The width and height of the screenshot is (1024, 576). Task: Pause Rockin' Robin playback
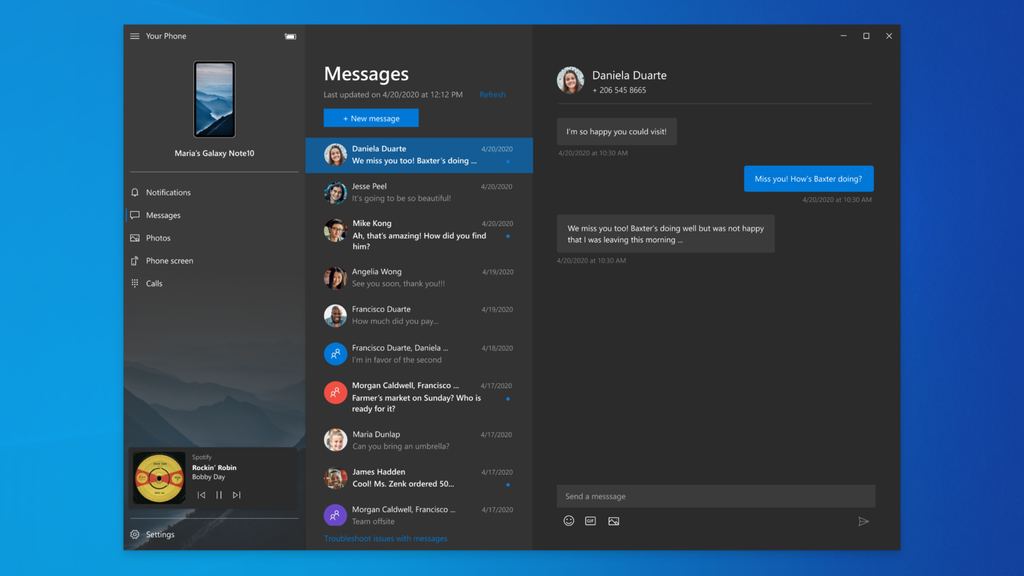219,494
